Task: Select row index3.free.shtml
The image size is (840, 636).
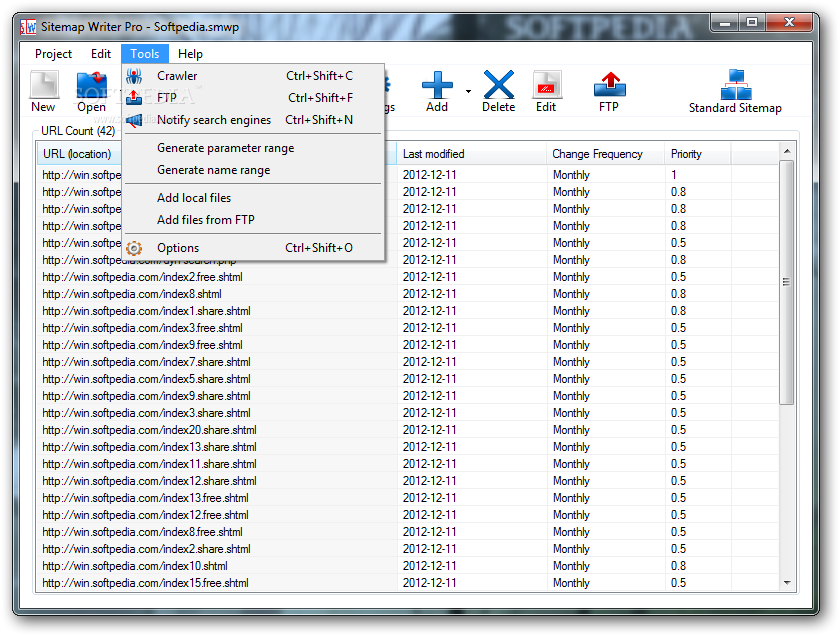Action: coord(407,328)
